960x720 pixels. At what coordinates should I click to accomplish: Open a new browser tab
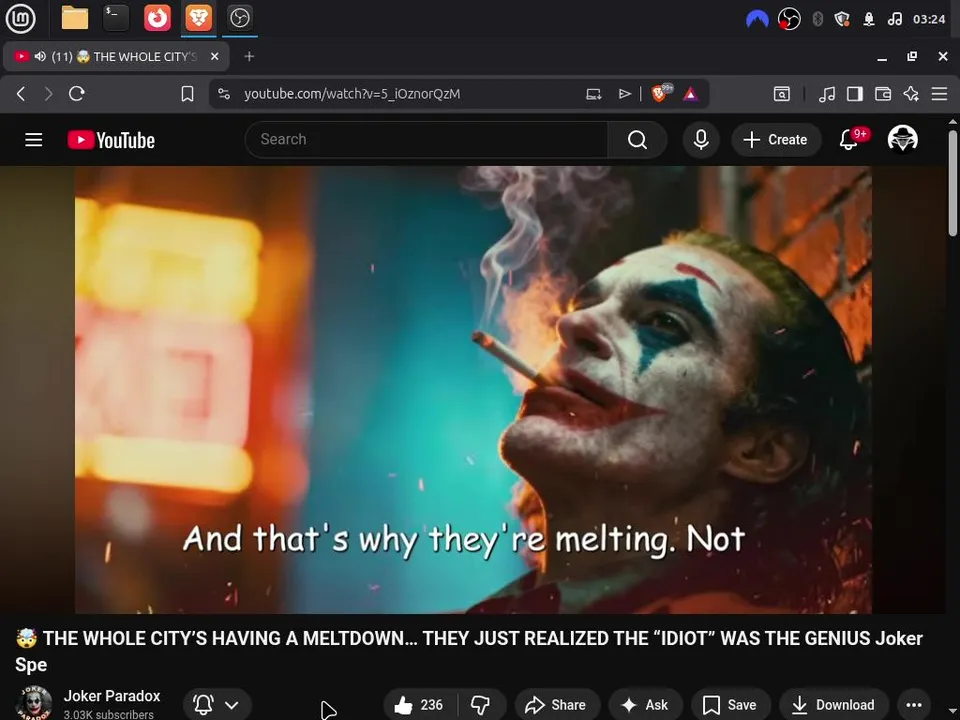[x=249, y=56]
